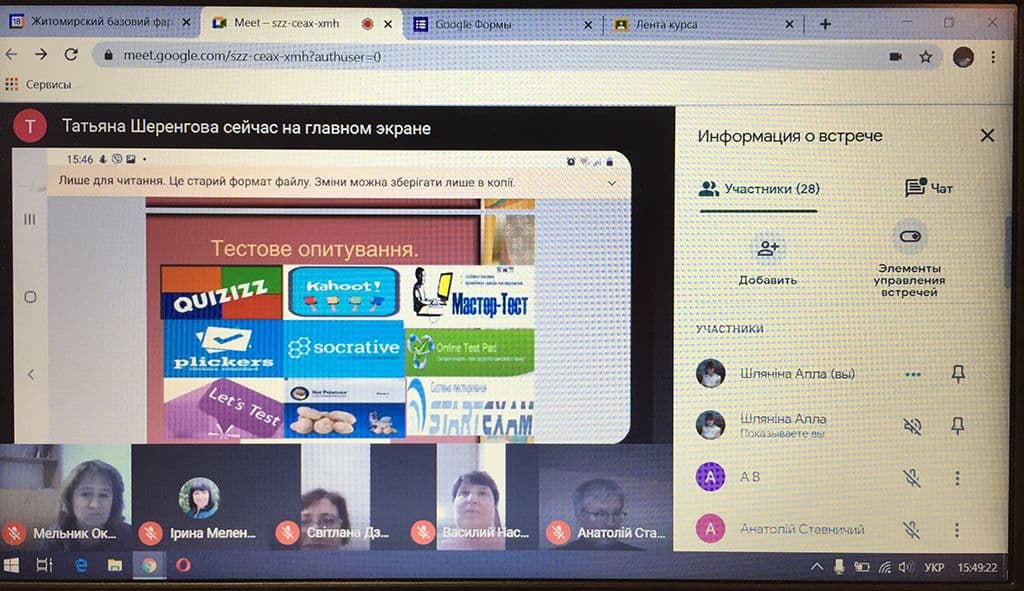Show hidden tray icons chevron
Viewport: 1024px width, 591px height.
coord(816,567)
